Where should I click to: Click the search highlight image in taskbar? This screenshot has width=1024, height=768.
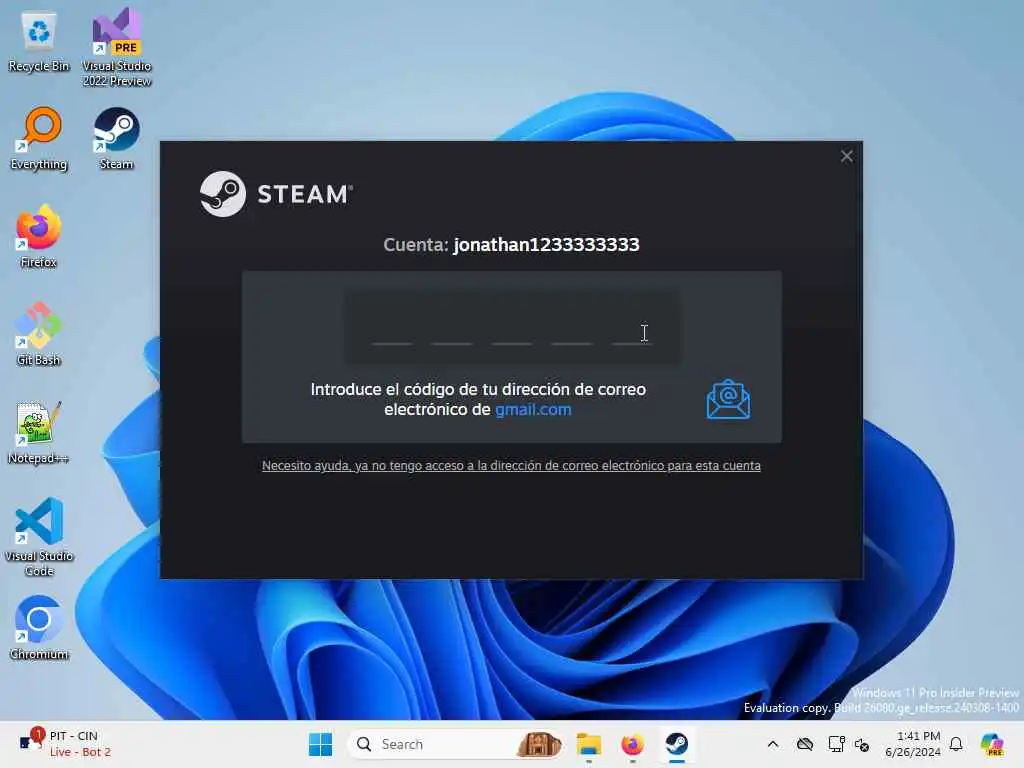539,744
